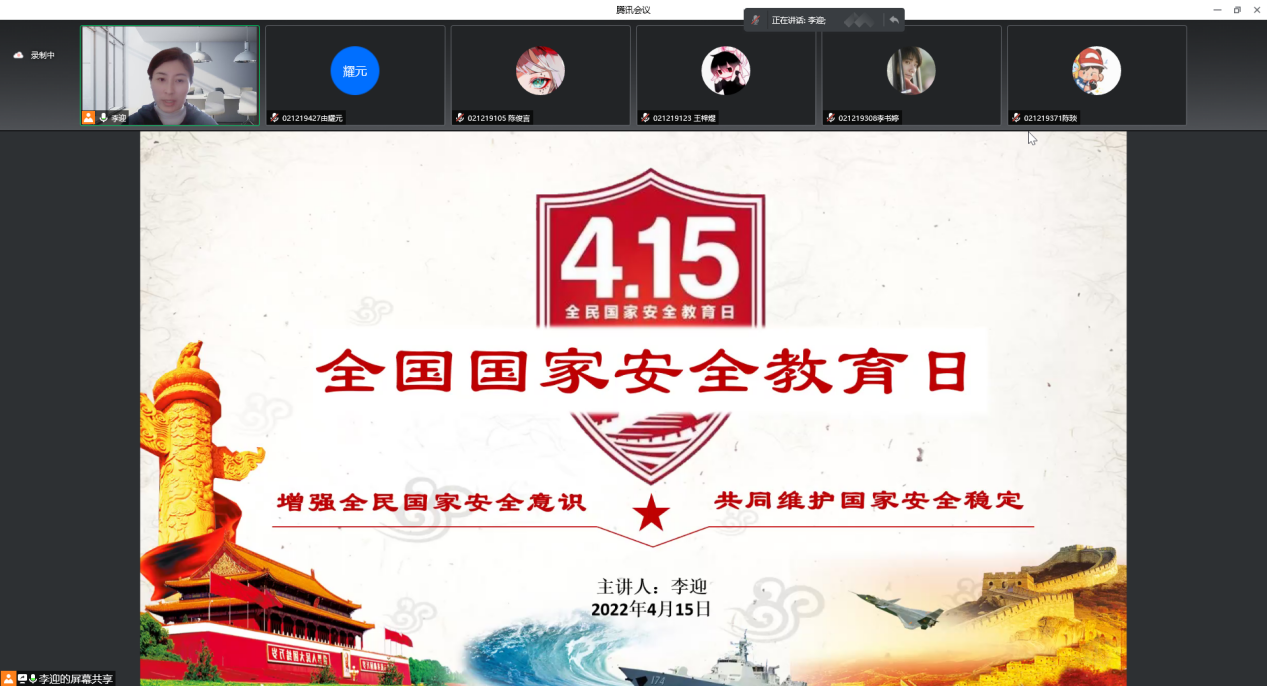Click the green microphone icon on 李迎's video
Viewport: 1267px width, 686px height.
click(x=103, y=118)
